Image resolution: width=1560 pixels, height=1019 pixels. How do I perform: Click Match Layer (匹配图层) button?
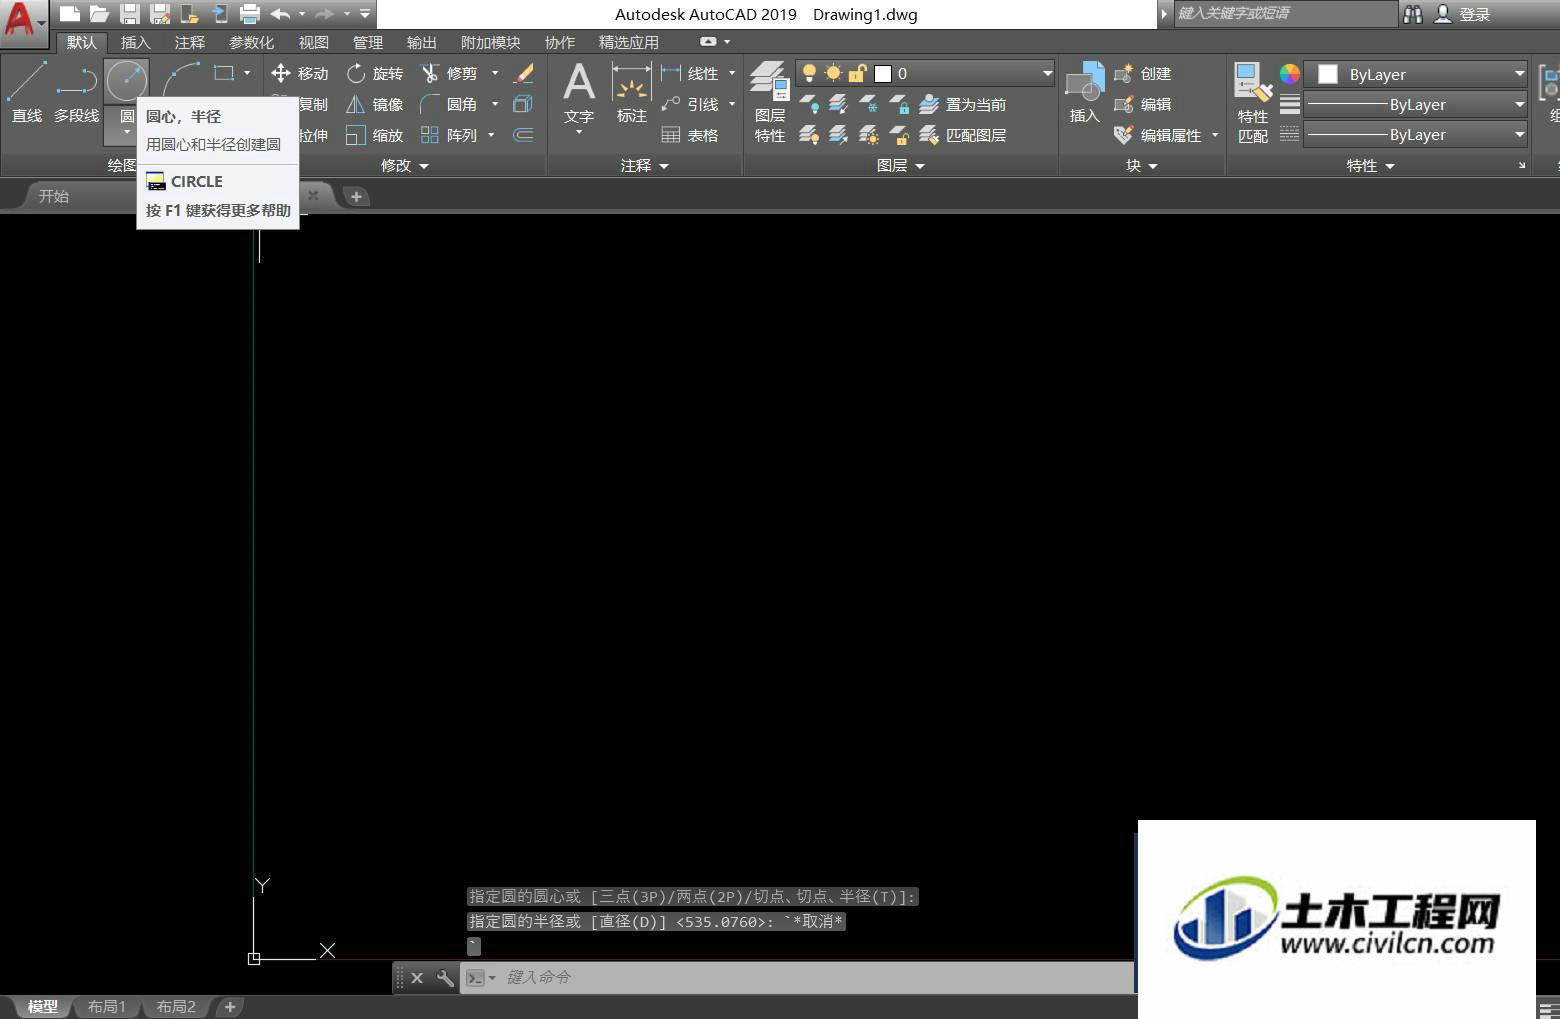point(962,135)
